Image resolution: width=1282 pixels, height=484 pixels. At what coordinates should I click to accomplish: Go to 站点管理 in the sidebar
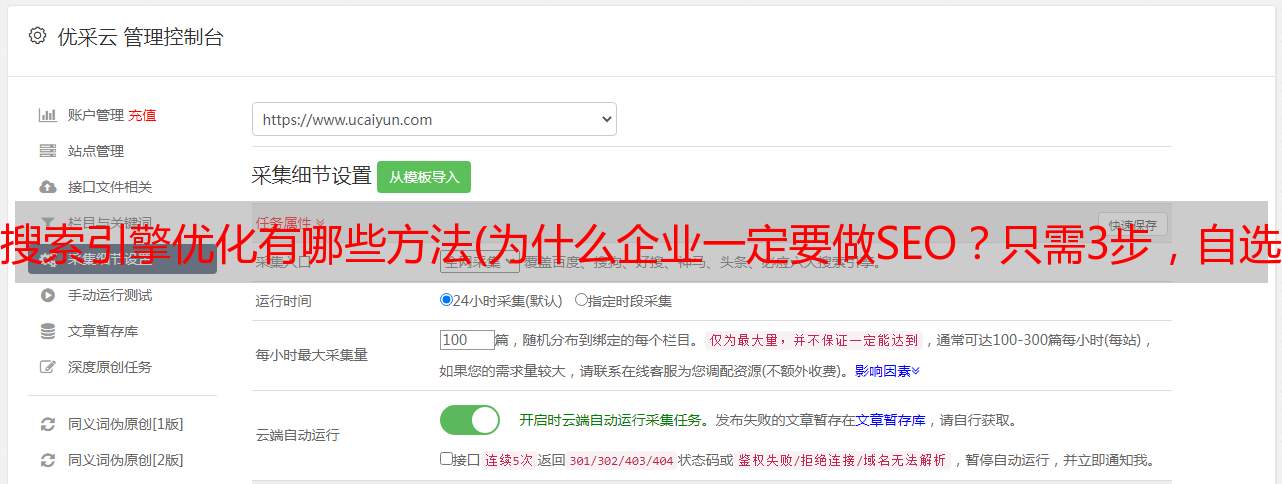pyautogui.click(x=96, y=151)
